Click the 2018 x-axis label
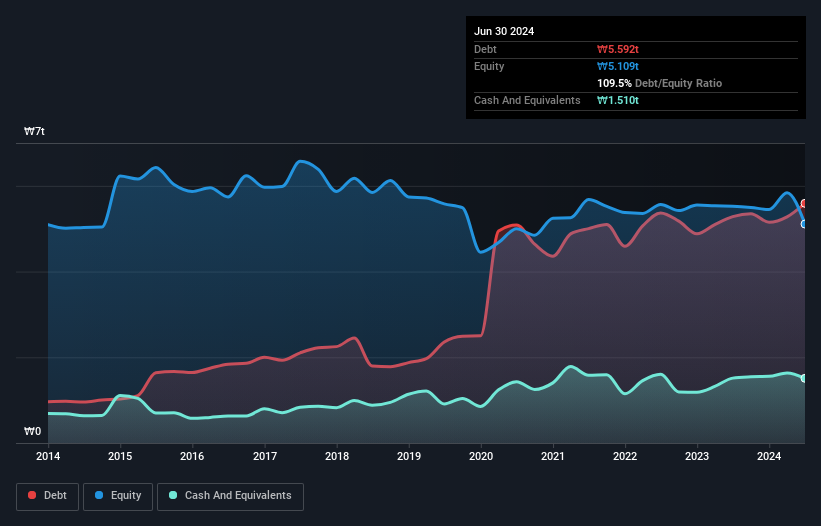 337,456
